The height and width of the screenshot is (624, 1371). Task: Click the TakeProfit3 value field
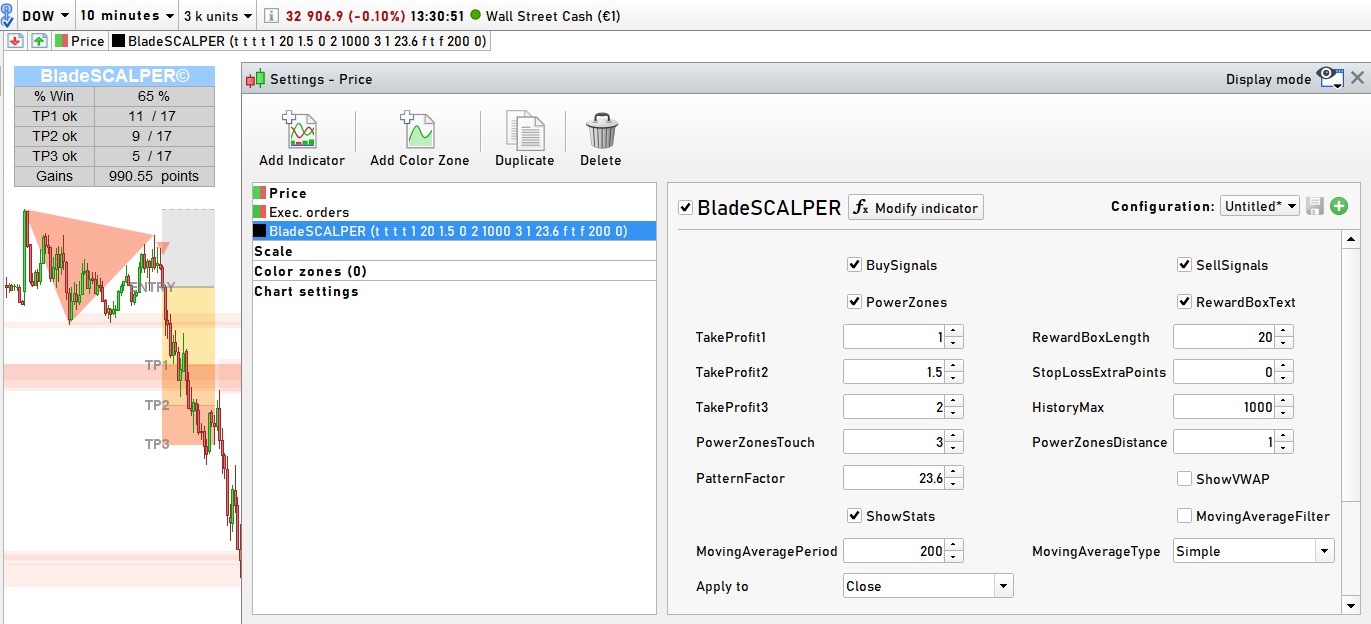(x=894, y=407)
